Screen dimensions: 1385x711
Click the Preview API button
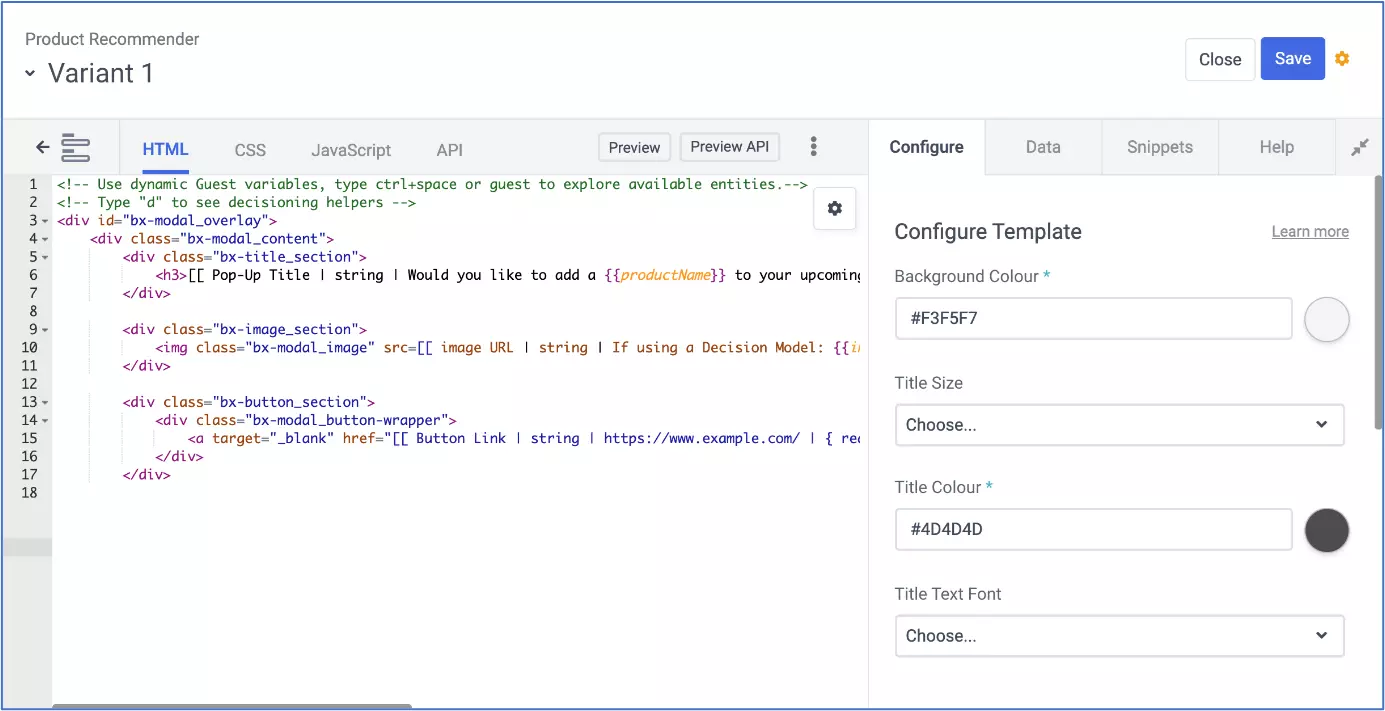[x=730, y=147]
